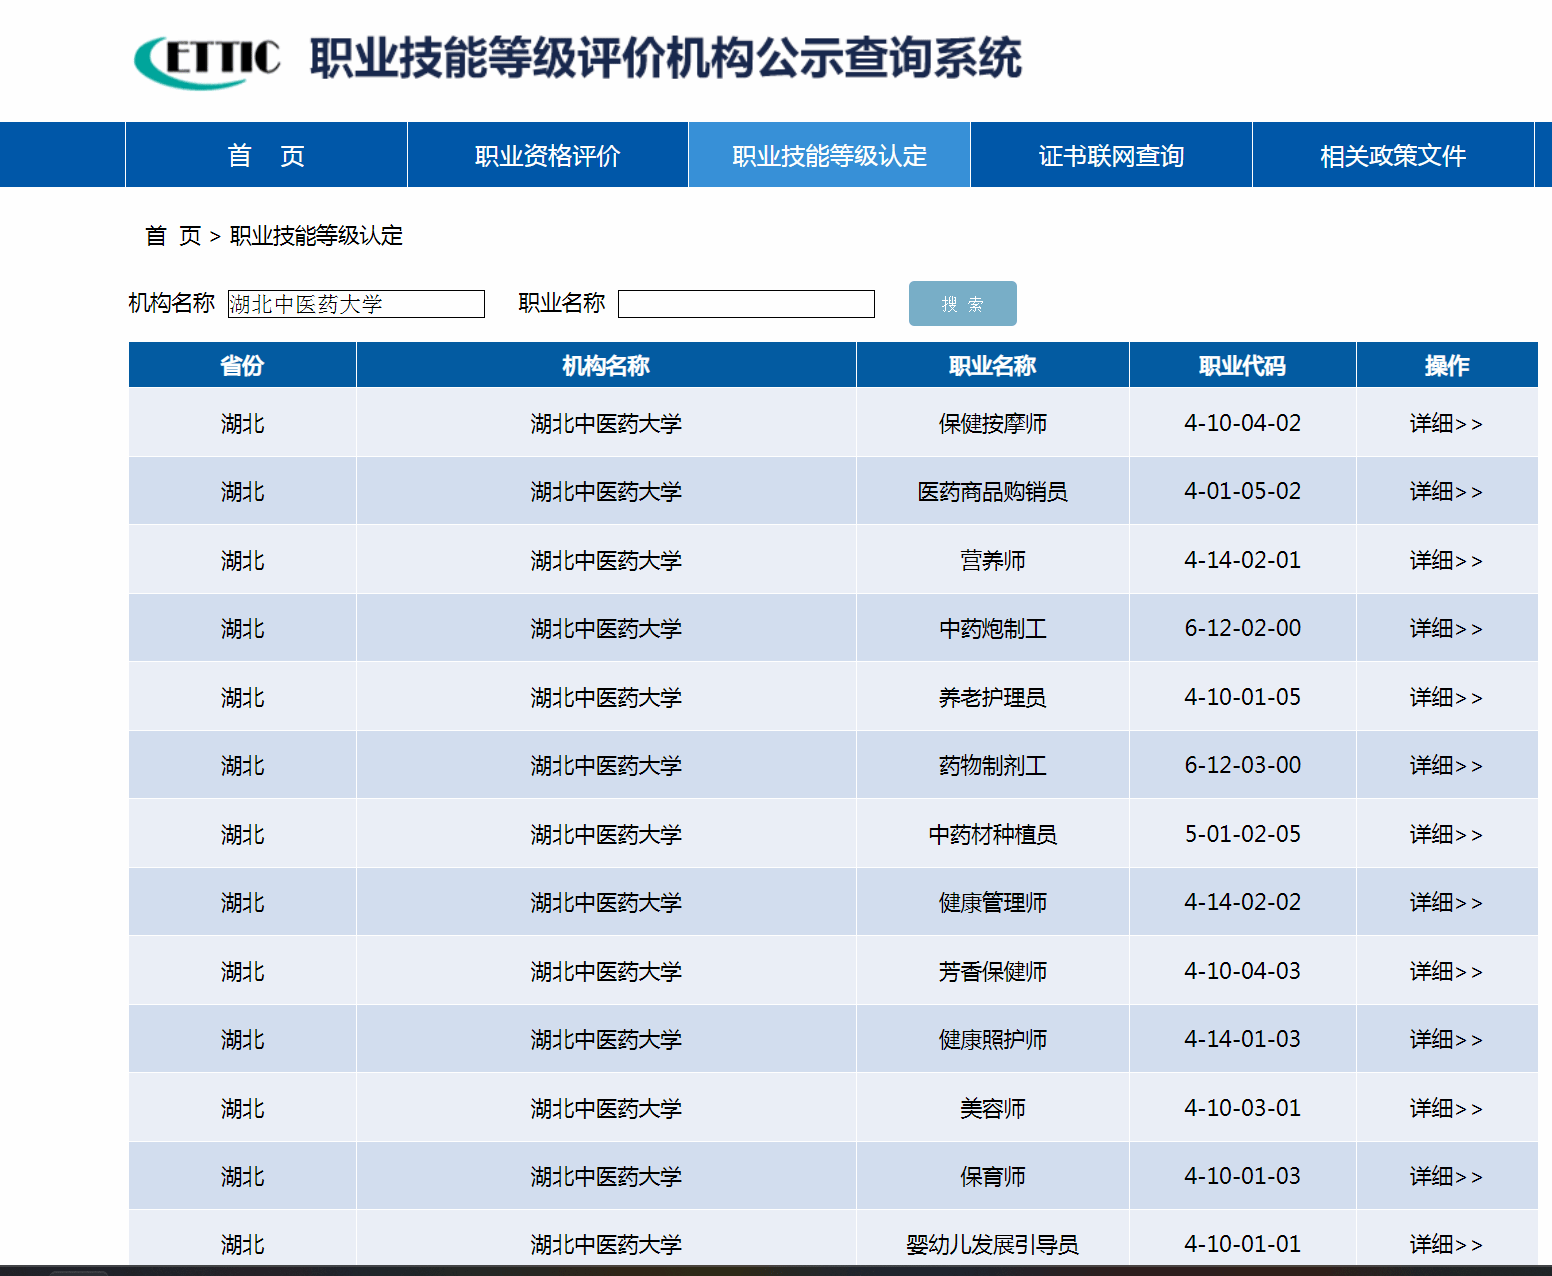Open 详细 for 中药材种植员 row
This screenshot has width=1552, height=1276.
pos(1446,835)
